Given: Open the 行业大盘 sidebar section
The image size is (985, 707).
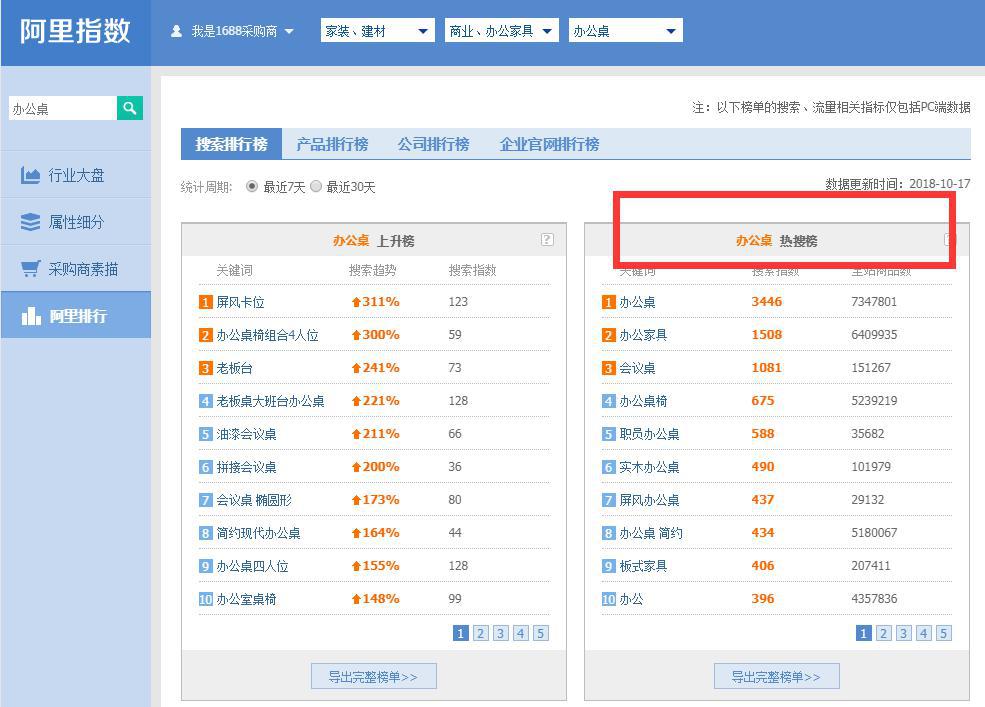Looking at the screenshot, I should pos(76,175).
